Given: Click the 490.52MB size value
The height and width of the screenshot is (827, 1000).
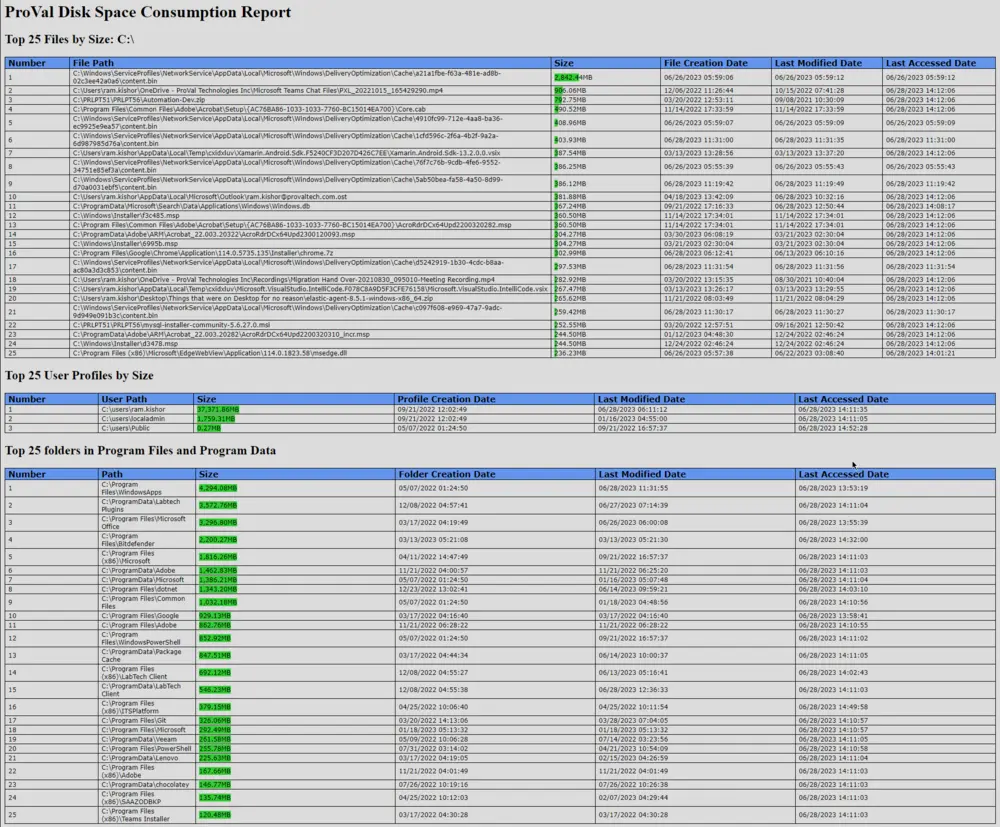Looking at the screenshot, I should click(x=570, y=109).
